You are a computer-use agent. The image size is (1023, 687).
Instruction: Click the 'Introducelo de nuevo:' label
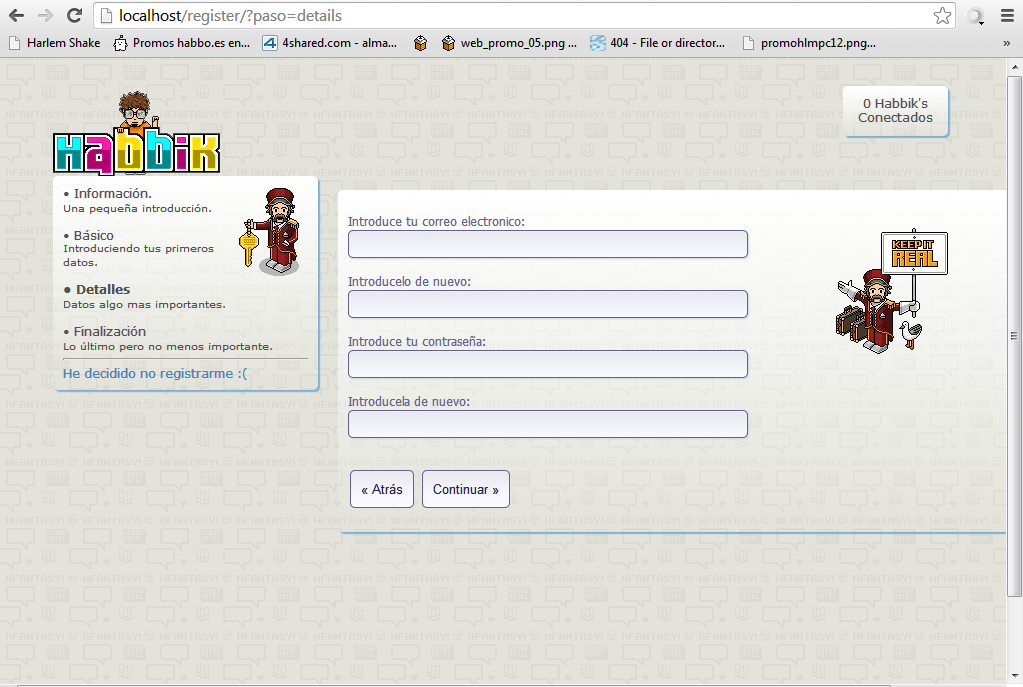click(409, 282)
